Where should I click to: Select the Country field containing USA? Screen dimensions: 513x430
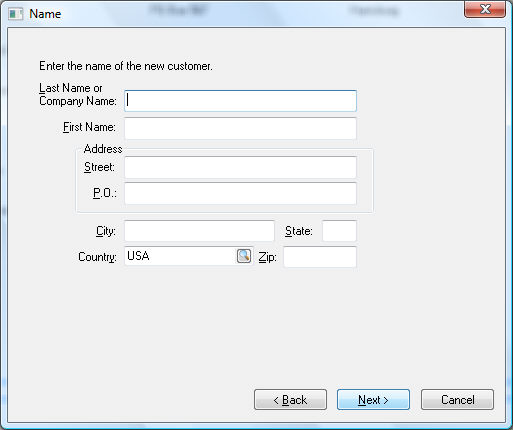tap(180, 256)
